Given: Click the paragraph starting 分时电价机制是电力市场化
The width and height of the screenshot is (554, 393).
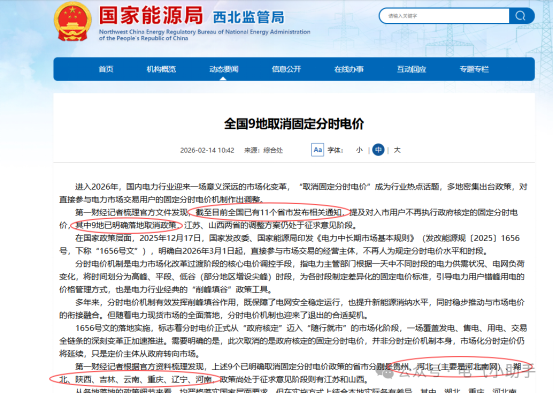Looking at the screenshot, I should (x=292, y=277).
